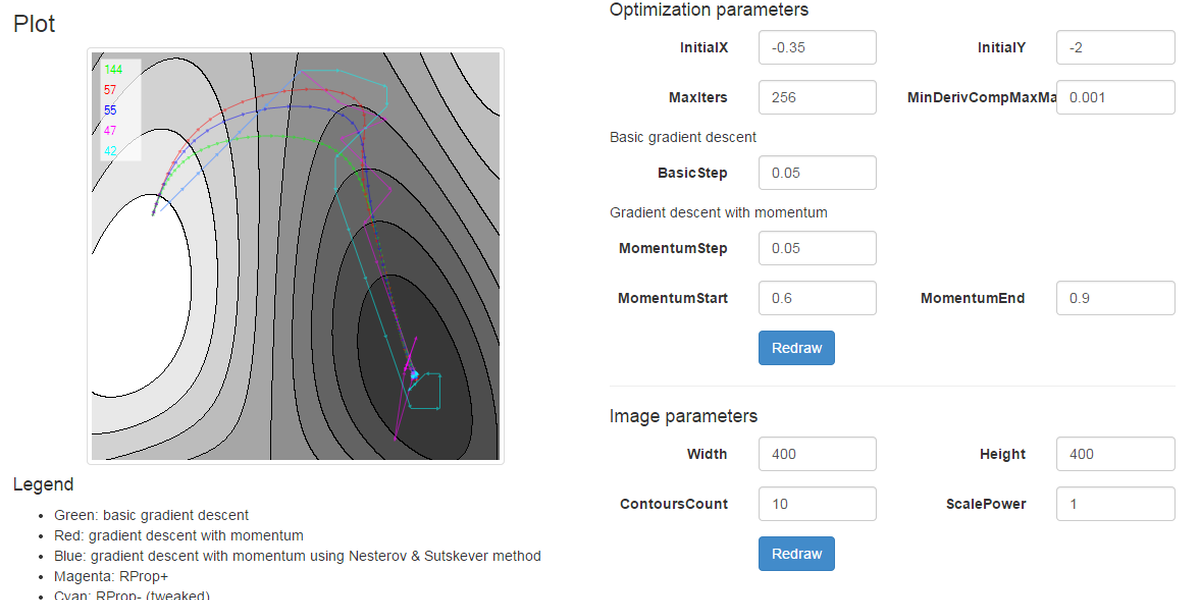Click the cyan iteration count 42 in legend
The height and width of the screenshot is (600, 1200).
110,151
